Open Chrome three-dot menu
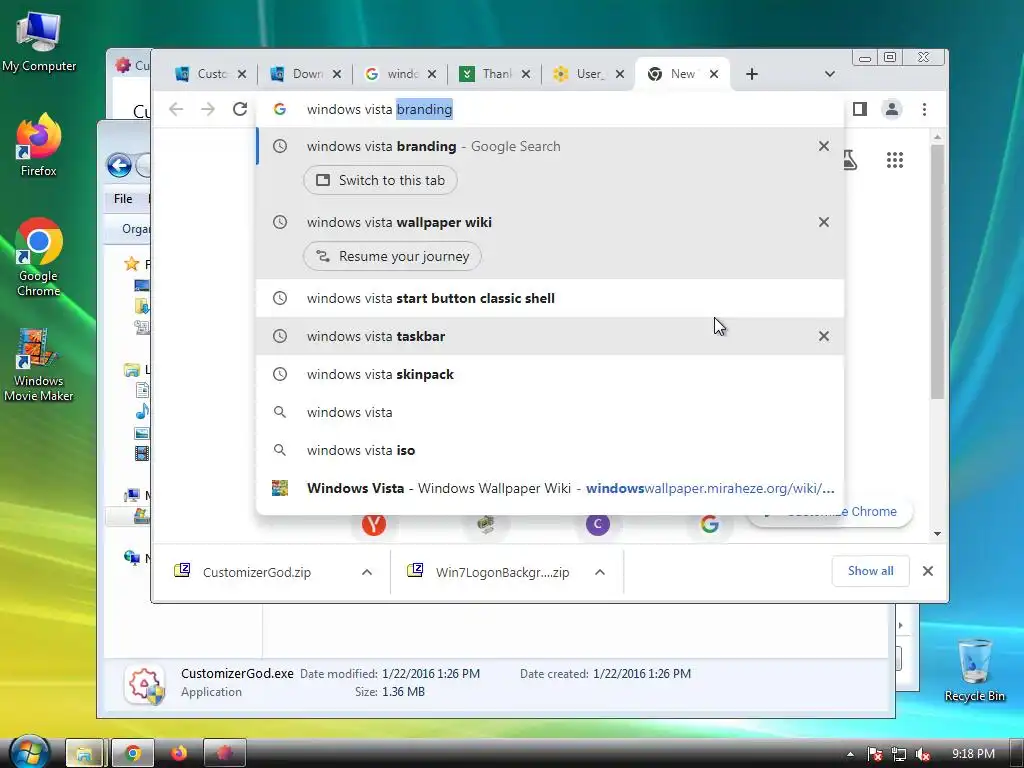This screenshot has height=768, width=1024. point(924,109)
